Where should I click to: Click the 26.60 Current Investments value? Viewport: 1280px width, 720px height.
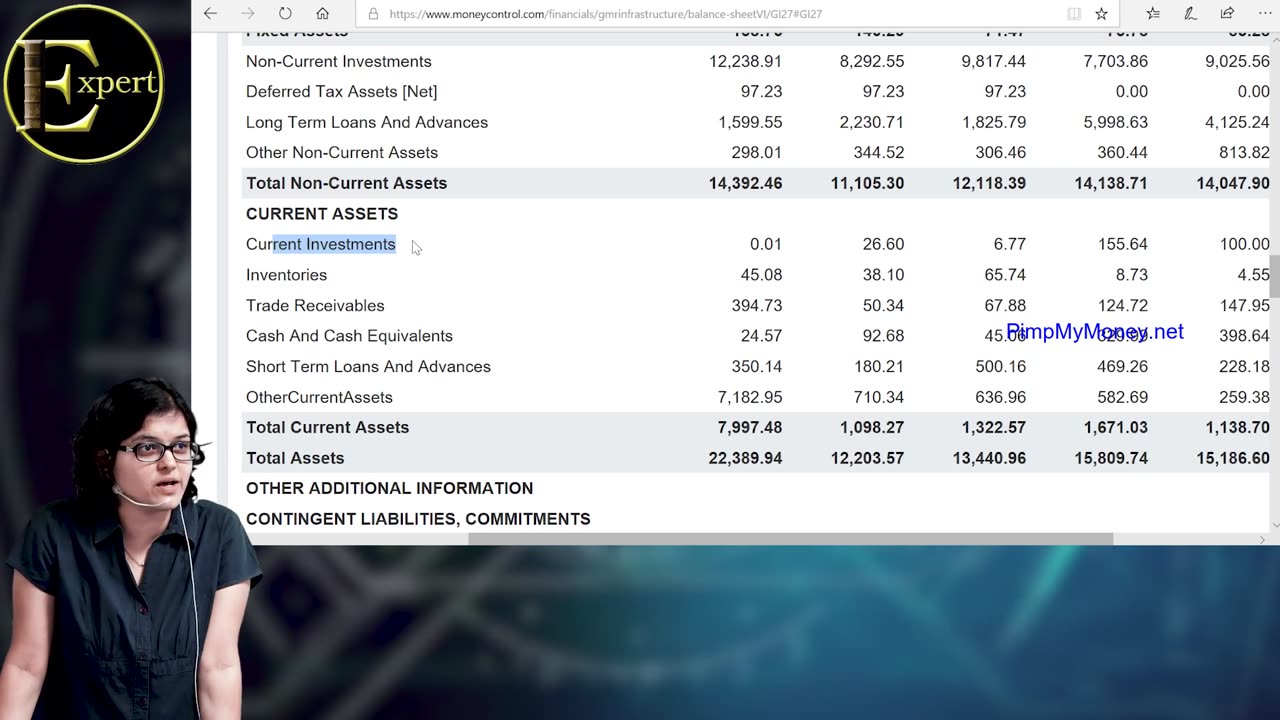coord(883,244)
